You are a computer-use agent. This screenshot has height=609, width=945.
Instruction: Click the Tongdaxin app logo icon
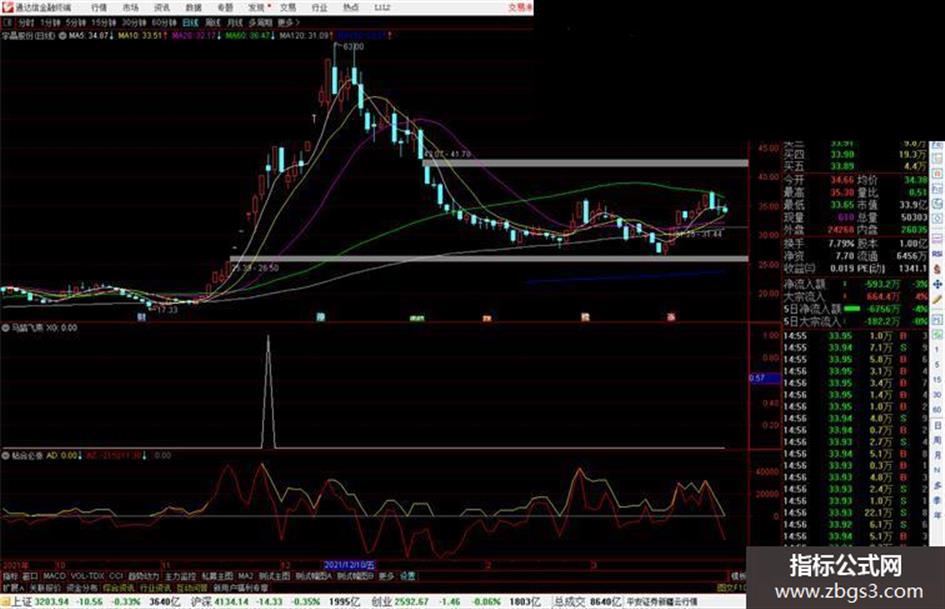pyautogui.click(x=7, y=7)
